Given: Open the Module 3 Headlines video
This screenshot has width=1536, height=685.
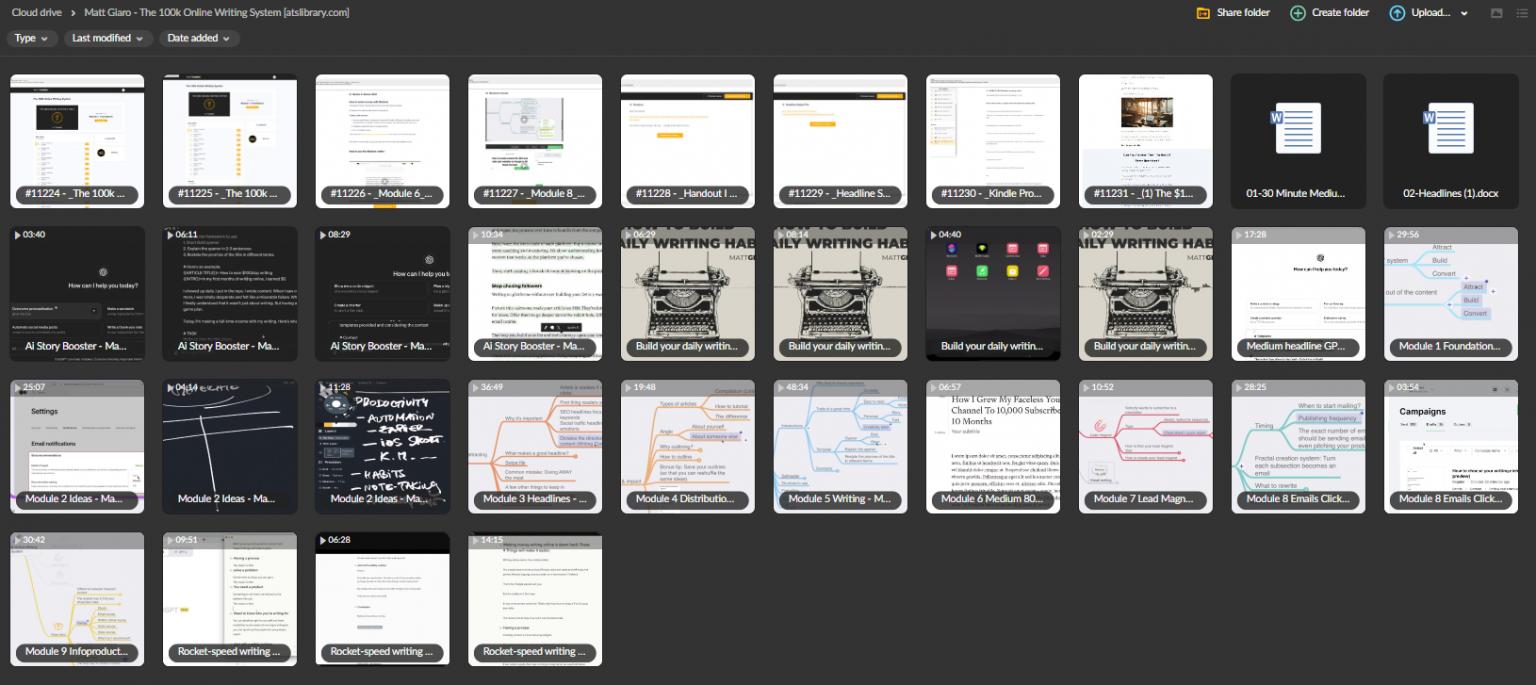Looking at the screenshot, I should pos(535,446).
